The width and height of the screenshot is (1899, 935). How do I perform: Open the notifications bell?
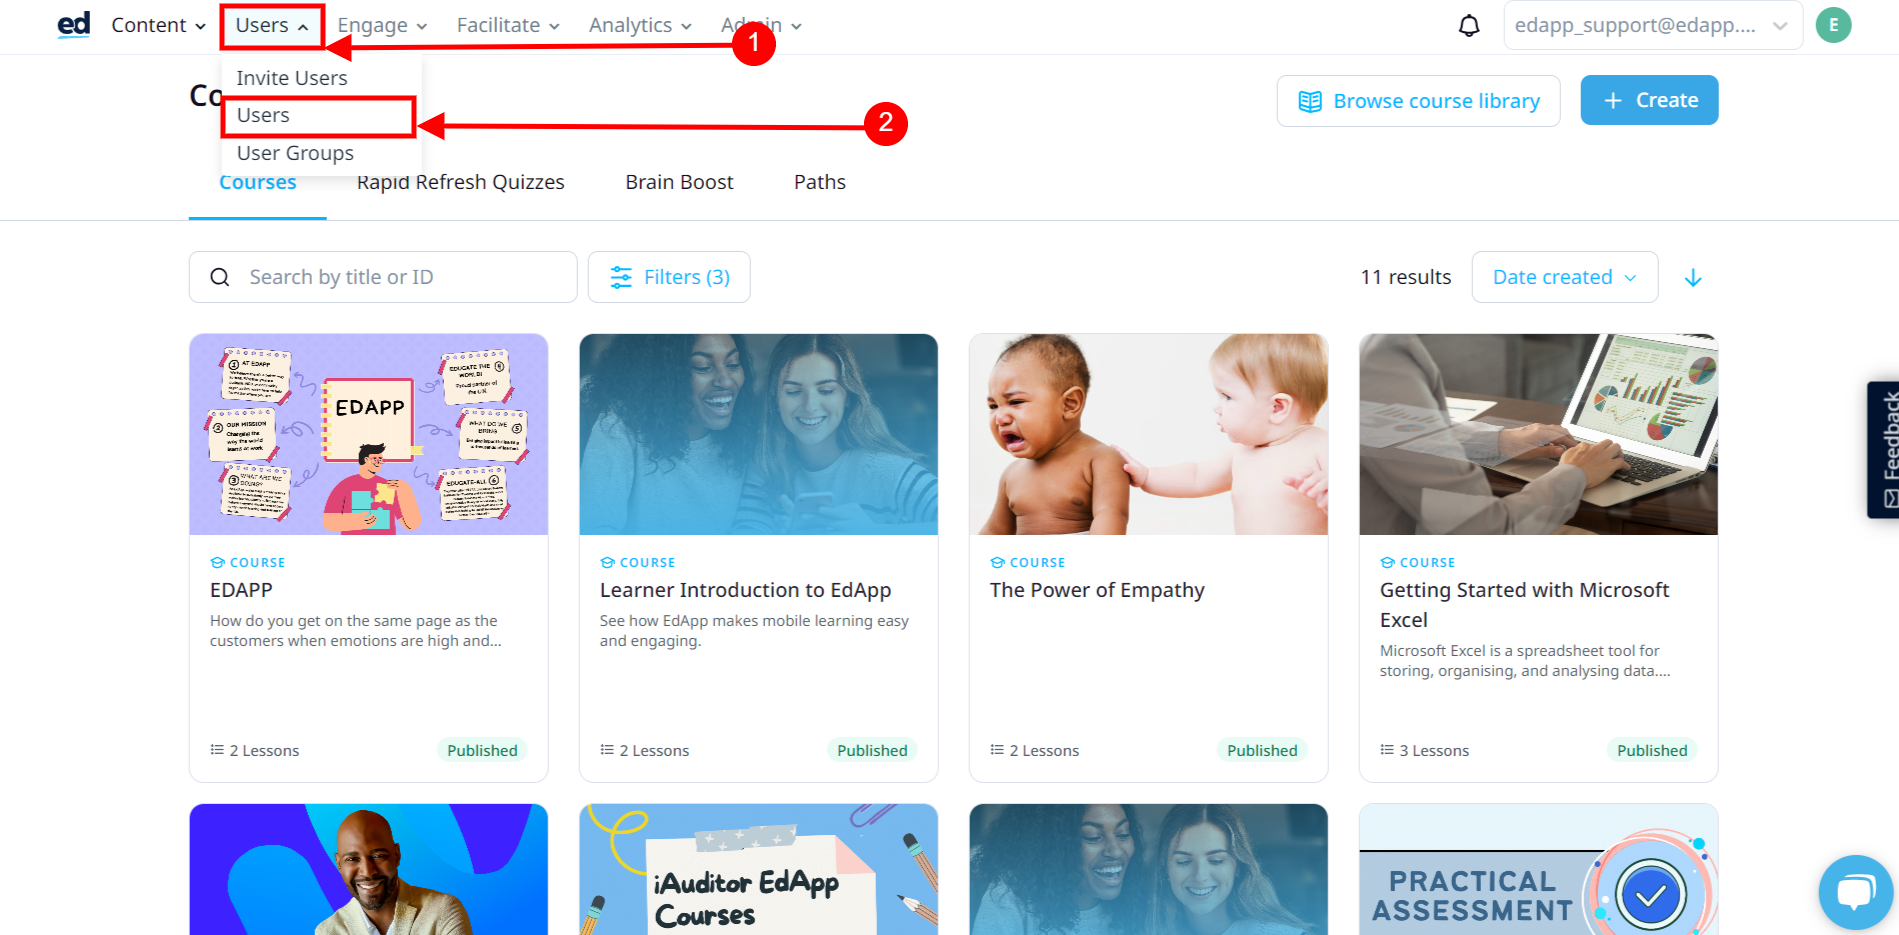pos(1468,26)
